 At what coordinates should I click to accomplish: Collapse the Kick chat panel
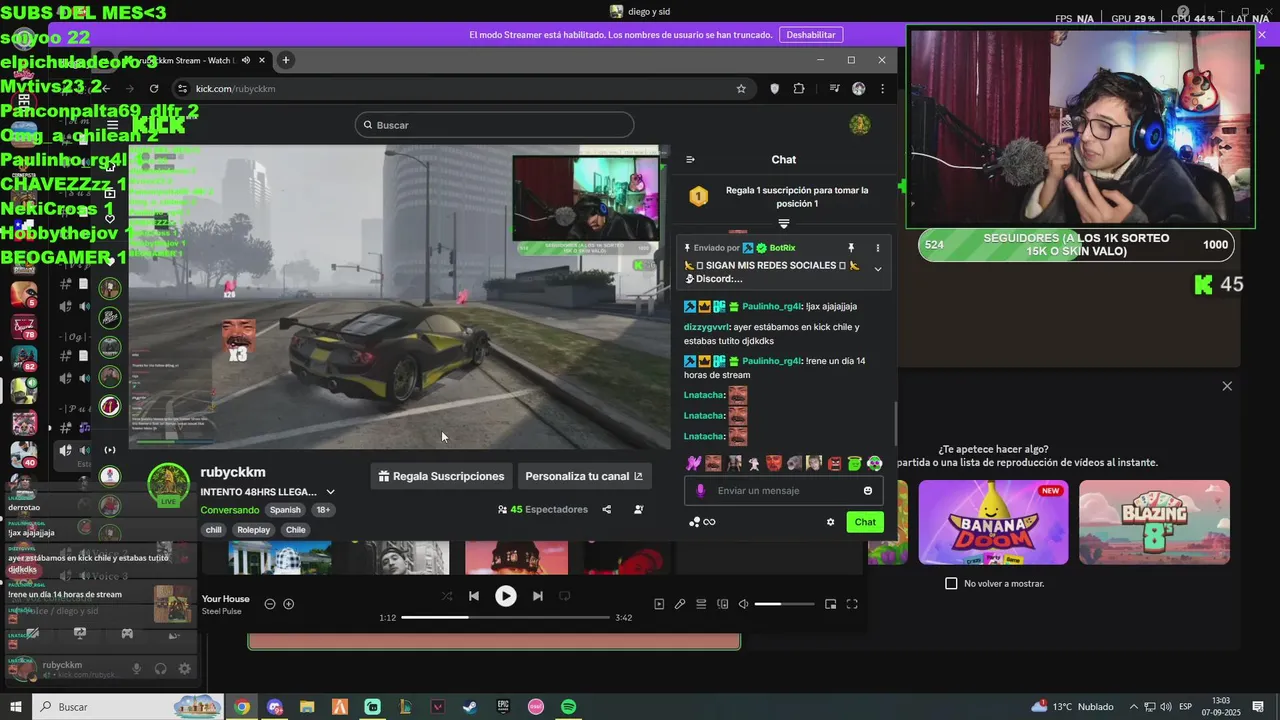click(690, 159)
